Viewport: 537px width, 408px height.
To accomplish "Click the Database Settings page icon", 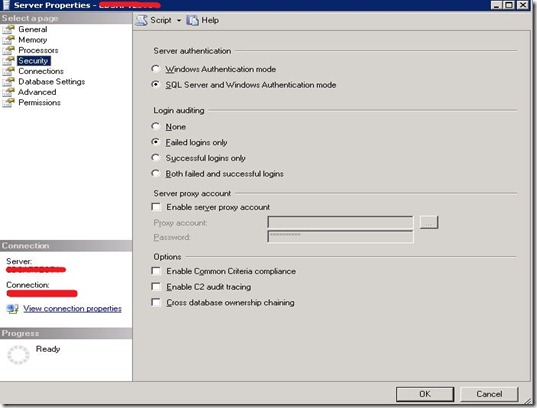I will (8, 82).
